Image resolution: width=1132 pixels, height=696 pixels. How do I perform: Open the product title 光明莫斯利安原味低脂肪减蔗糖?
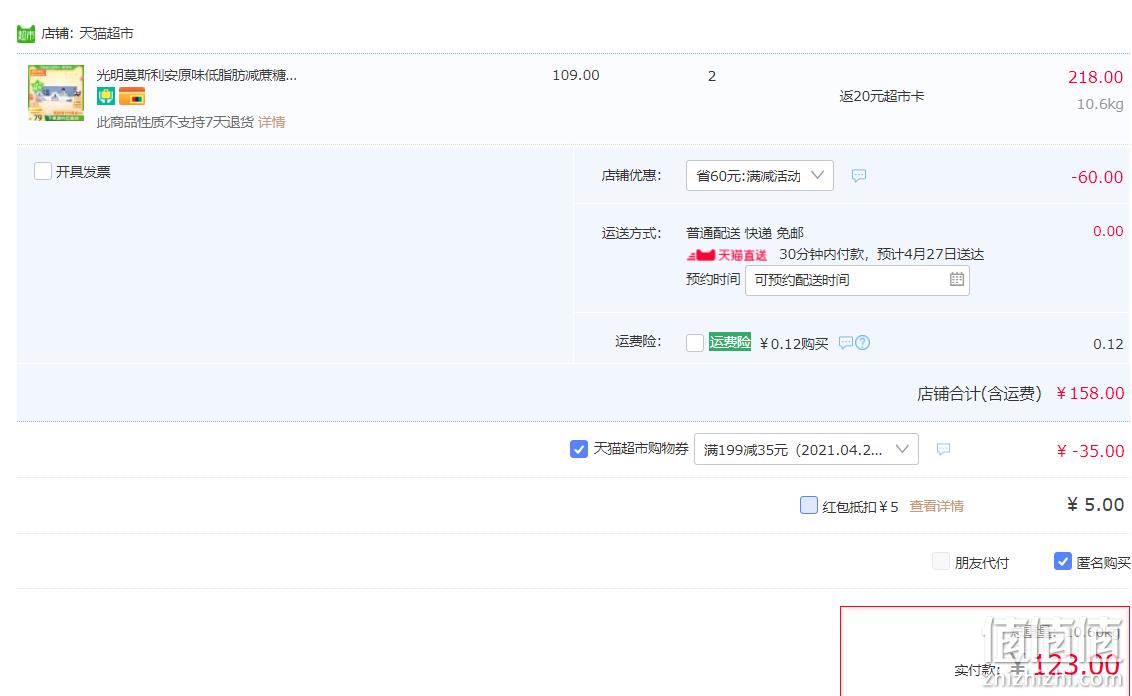(196, 75)
